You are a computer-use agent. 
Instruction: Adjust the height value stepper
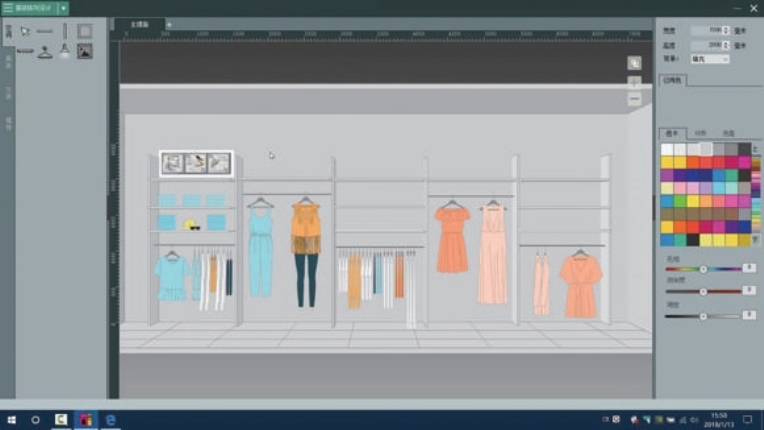(724, 45)
